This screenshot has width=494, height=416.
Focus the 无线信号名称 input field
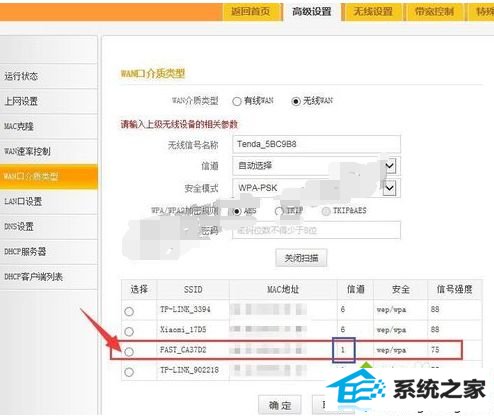tap(316, 144)
